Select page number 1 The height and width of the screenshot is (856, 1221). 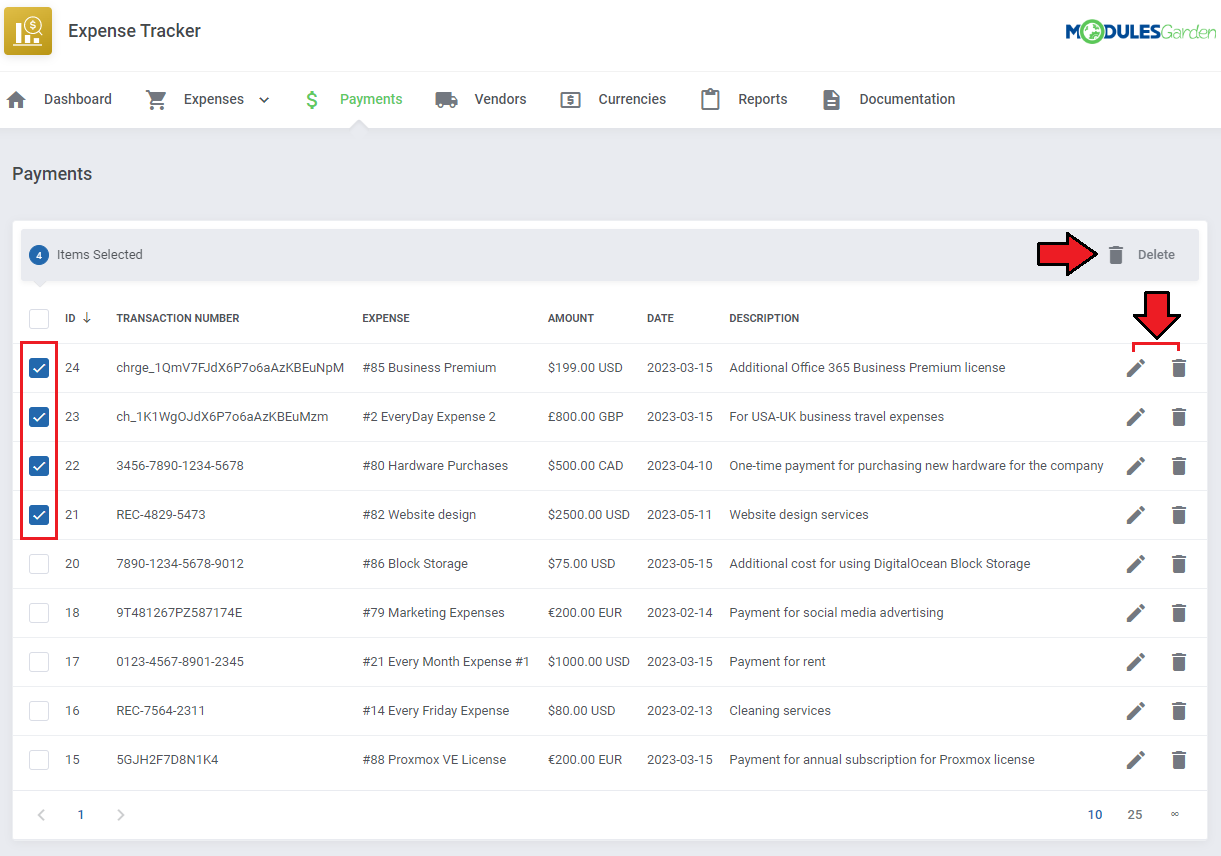(81, 815)
